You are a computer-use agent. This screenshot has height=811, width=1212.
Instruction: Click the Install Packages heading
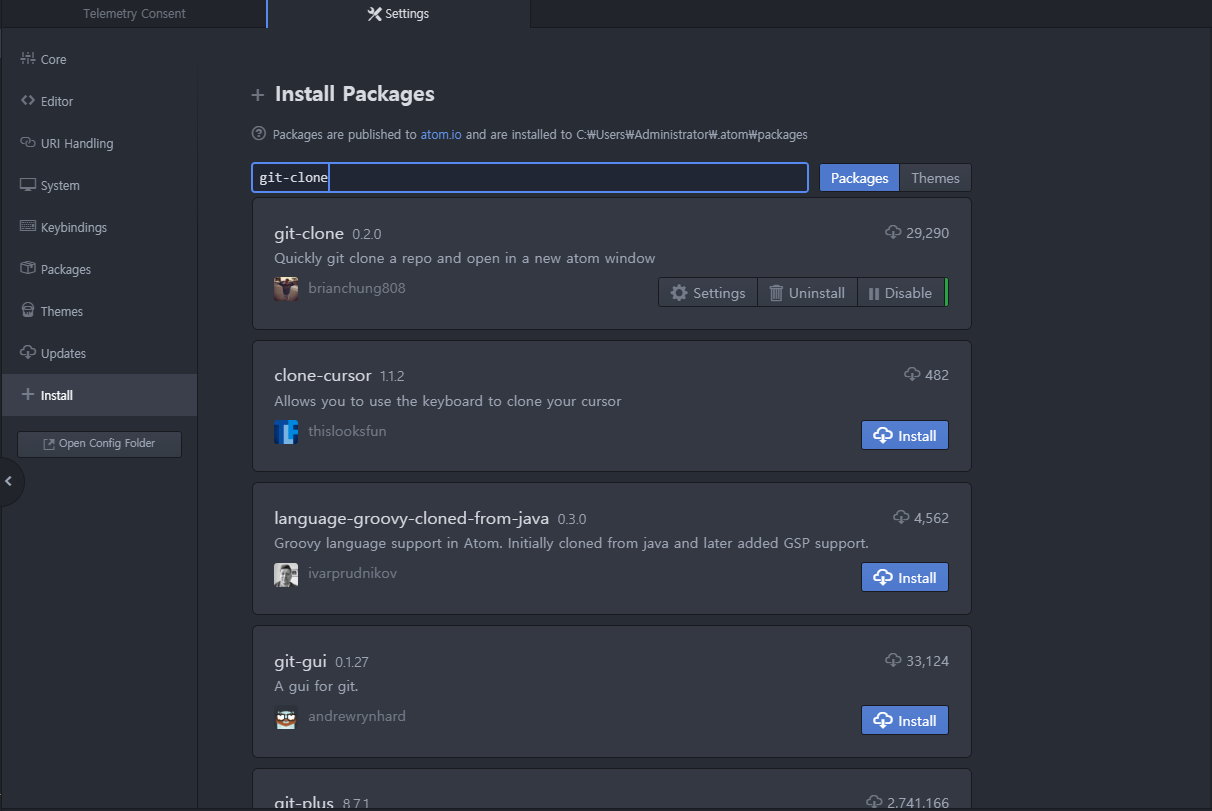click(x=355, y=94)
